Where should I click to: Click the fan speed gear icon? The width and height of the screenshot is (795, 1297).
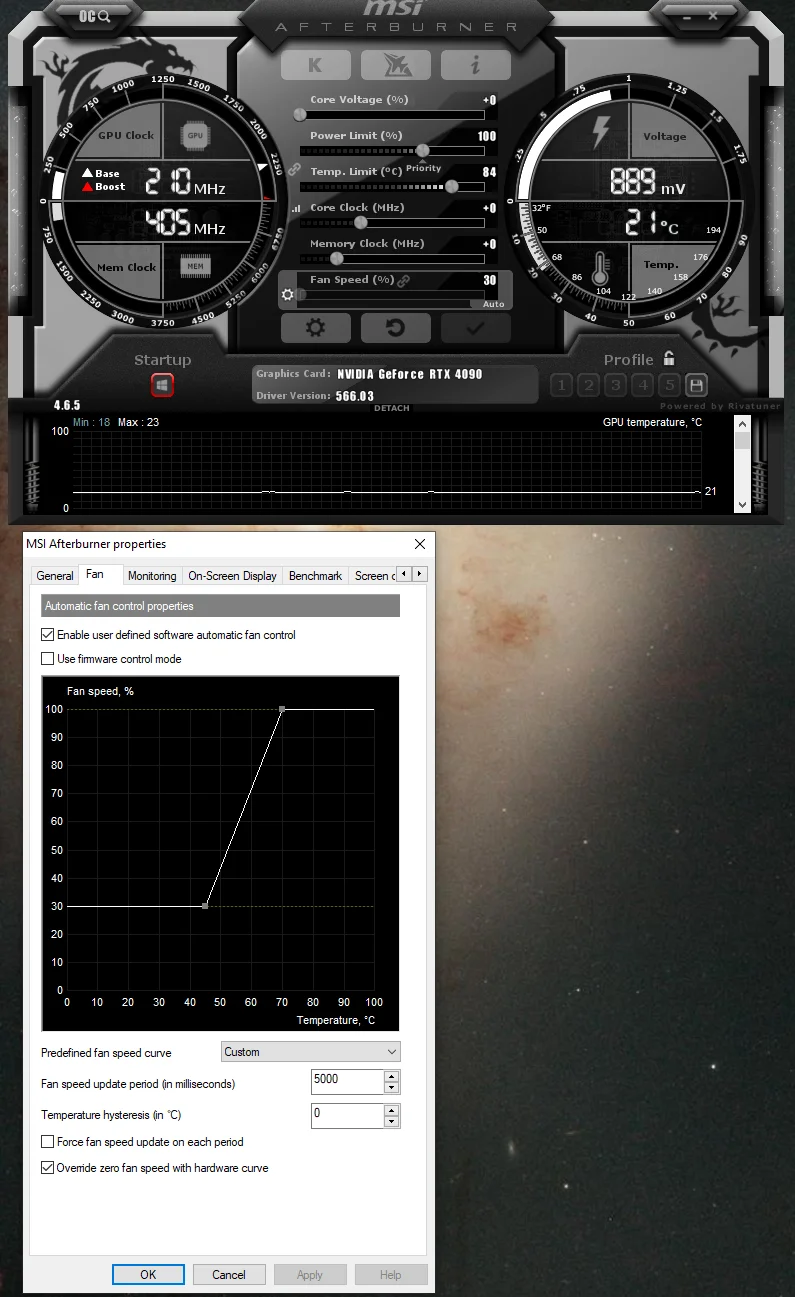pyautogui.click(x=288, y=295)
